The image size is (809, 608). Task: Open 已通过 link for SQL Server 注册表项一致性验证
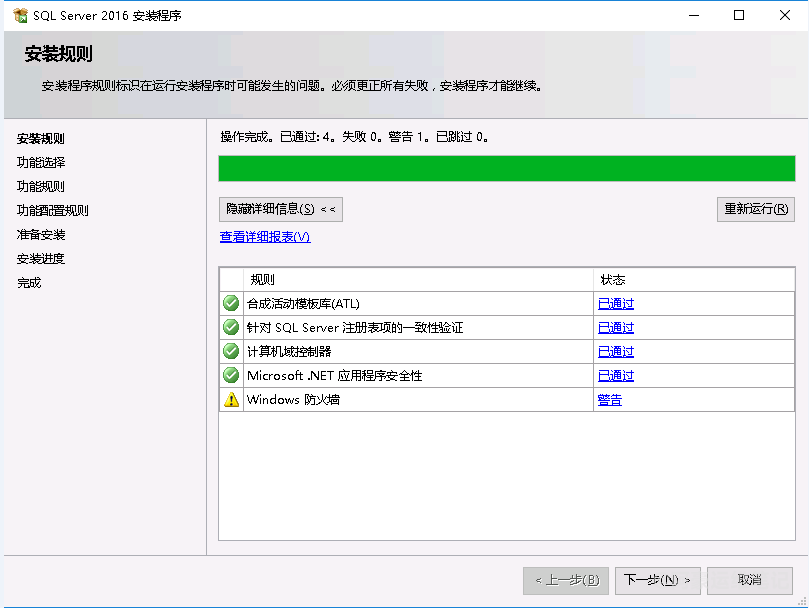616,327
